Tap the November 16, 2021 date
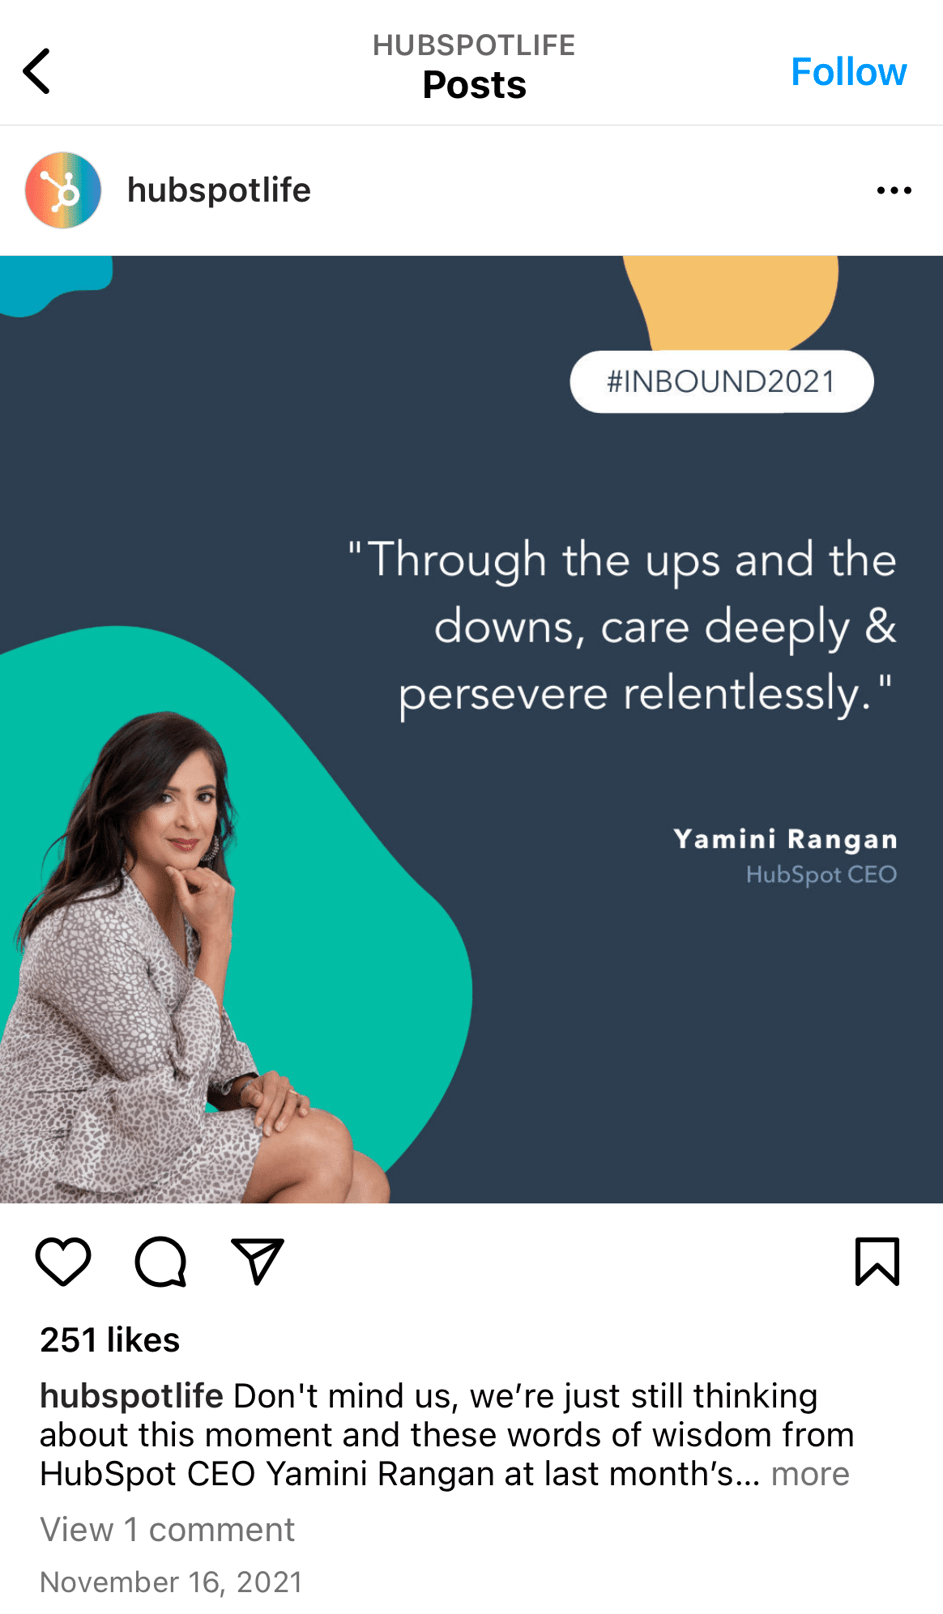Screen dimensions: 943x1614 (x=171, y=1581)
